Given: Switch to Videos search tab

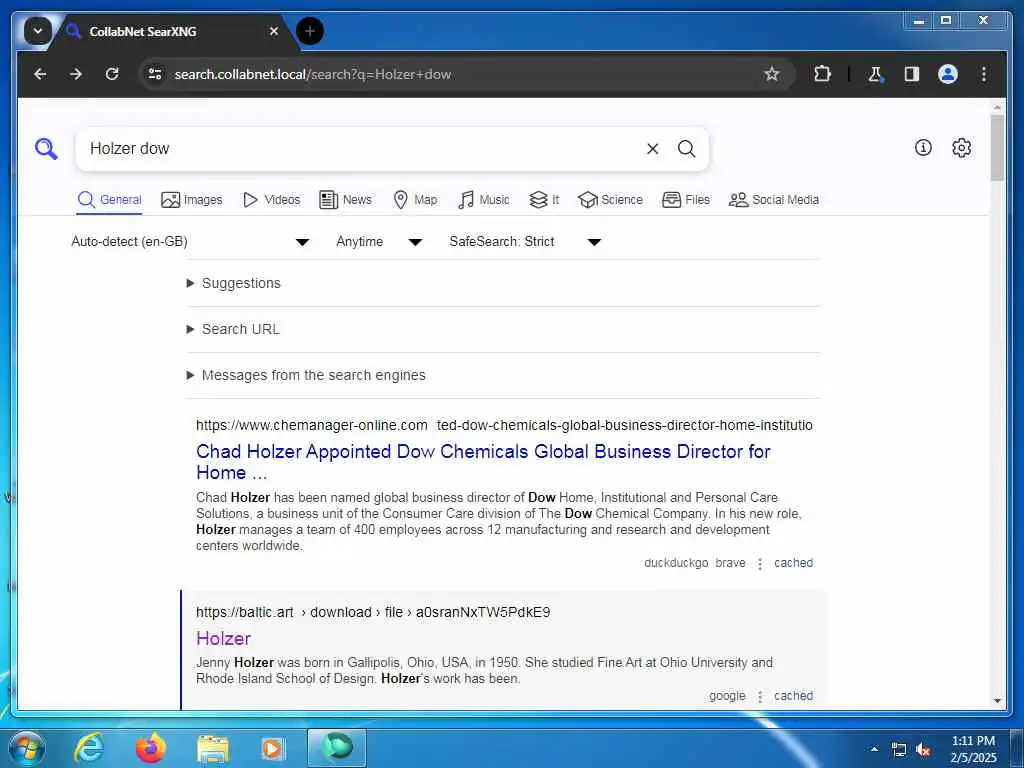Looking at the screenshot, I should 271,200.
